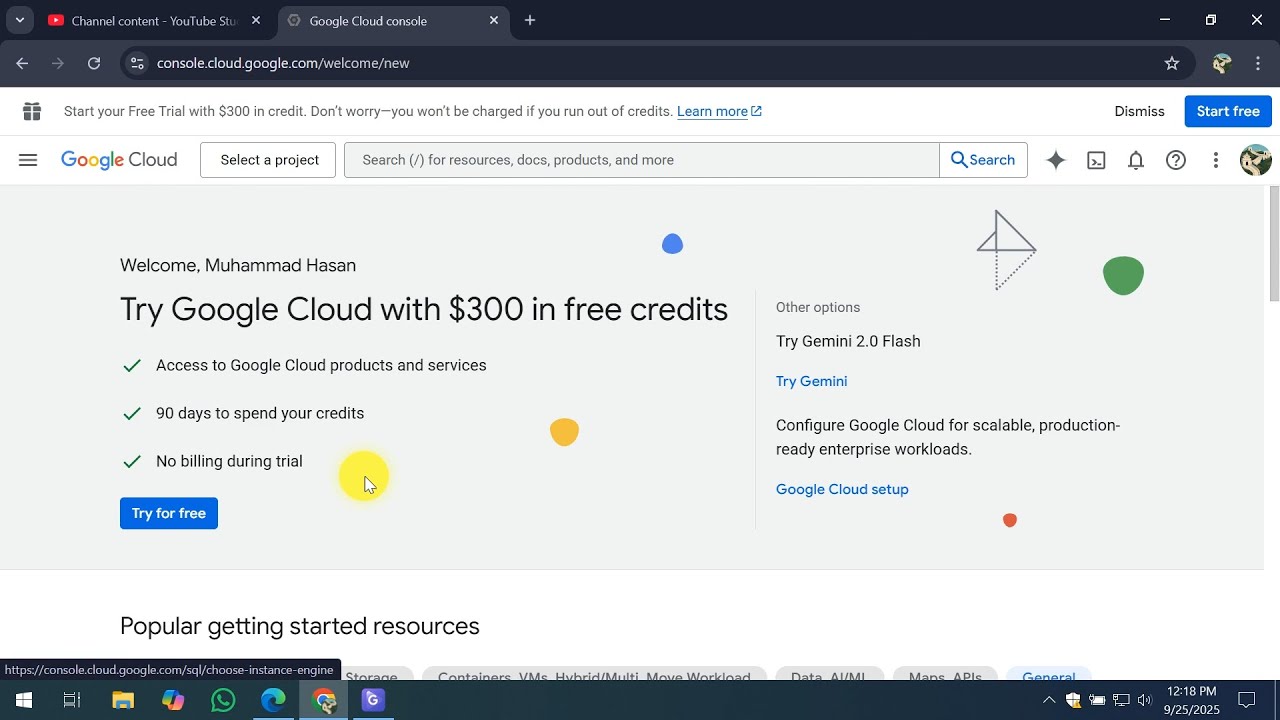Click the Chrome icon in taskbar
Screen dimensions: 1280x720
click(x=324, y=700)
